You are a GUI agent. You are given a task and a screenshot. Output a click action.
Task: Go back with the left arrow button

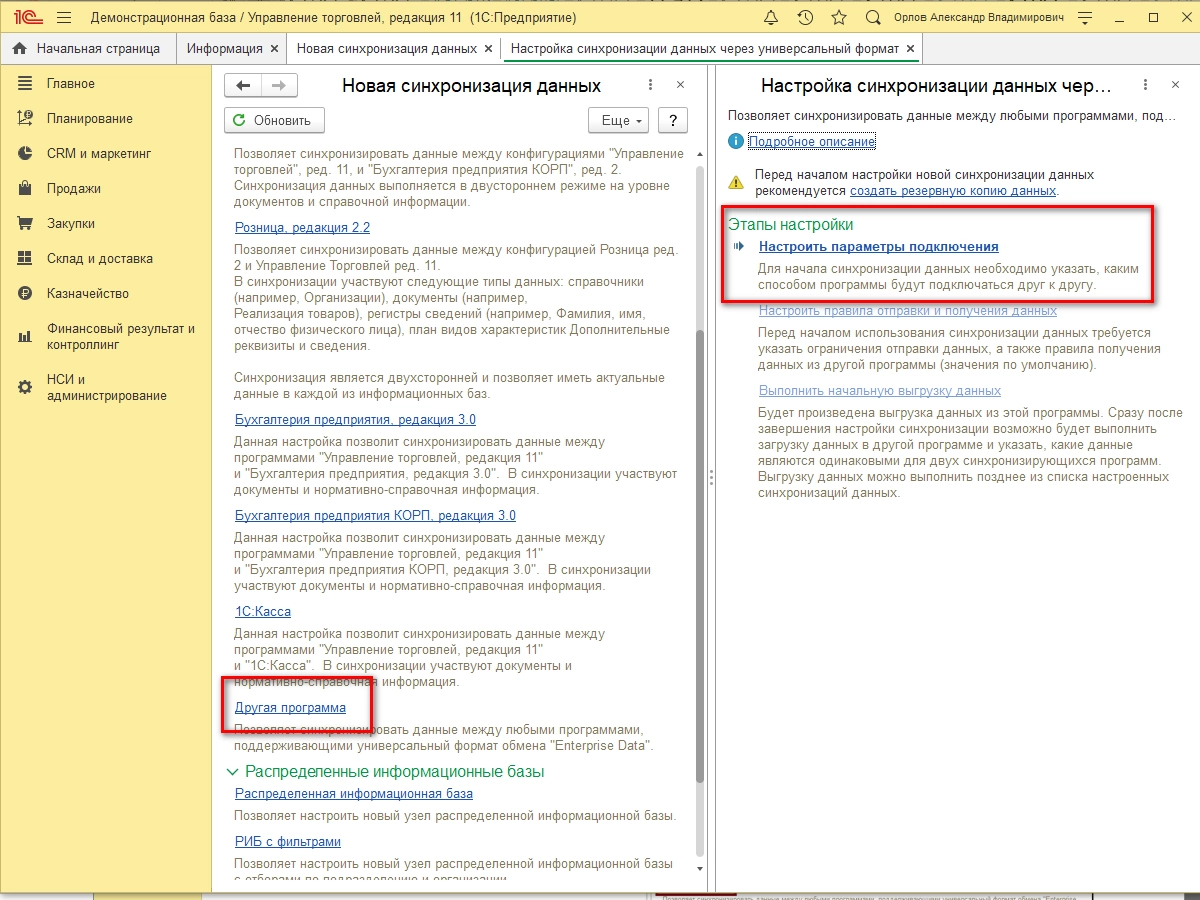click(243, 86)
